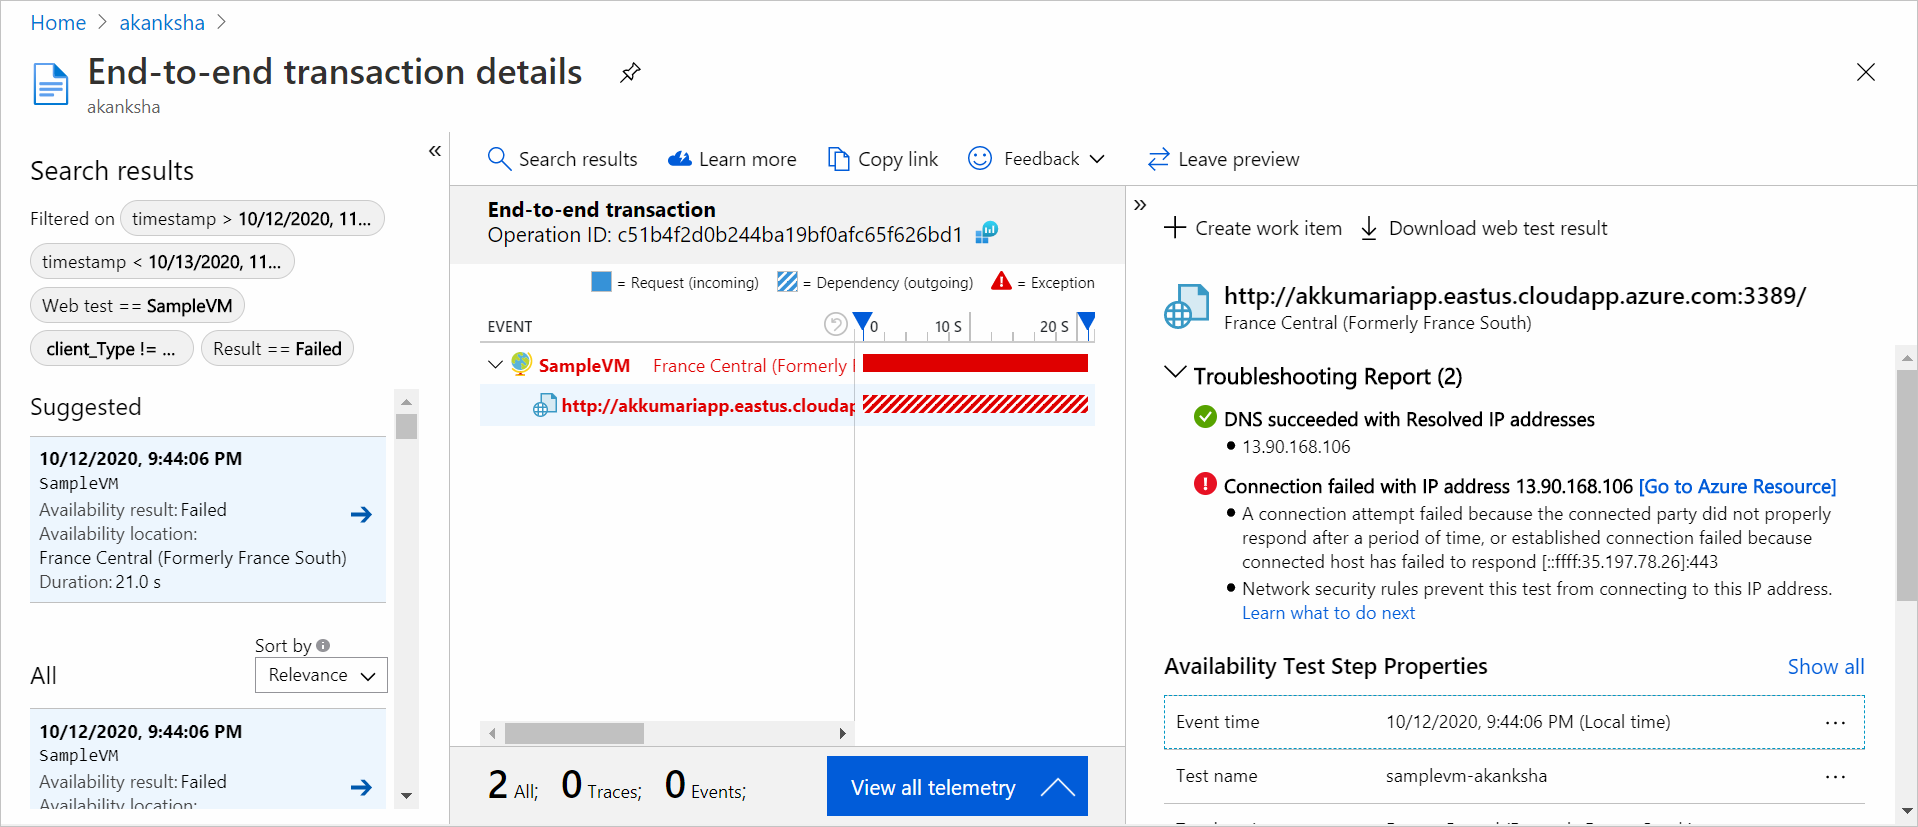
Task: Collapse the Search results side panel
Action: 435,151
